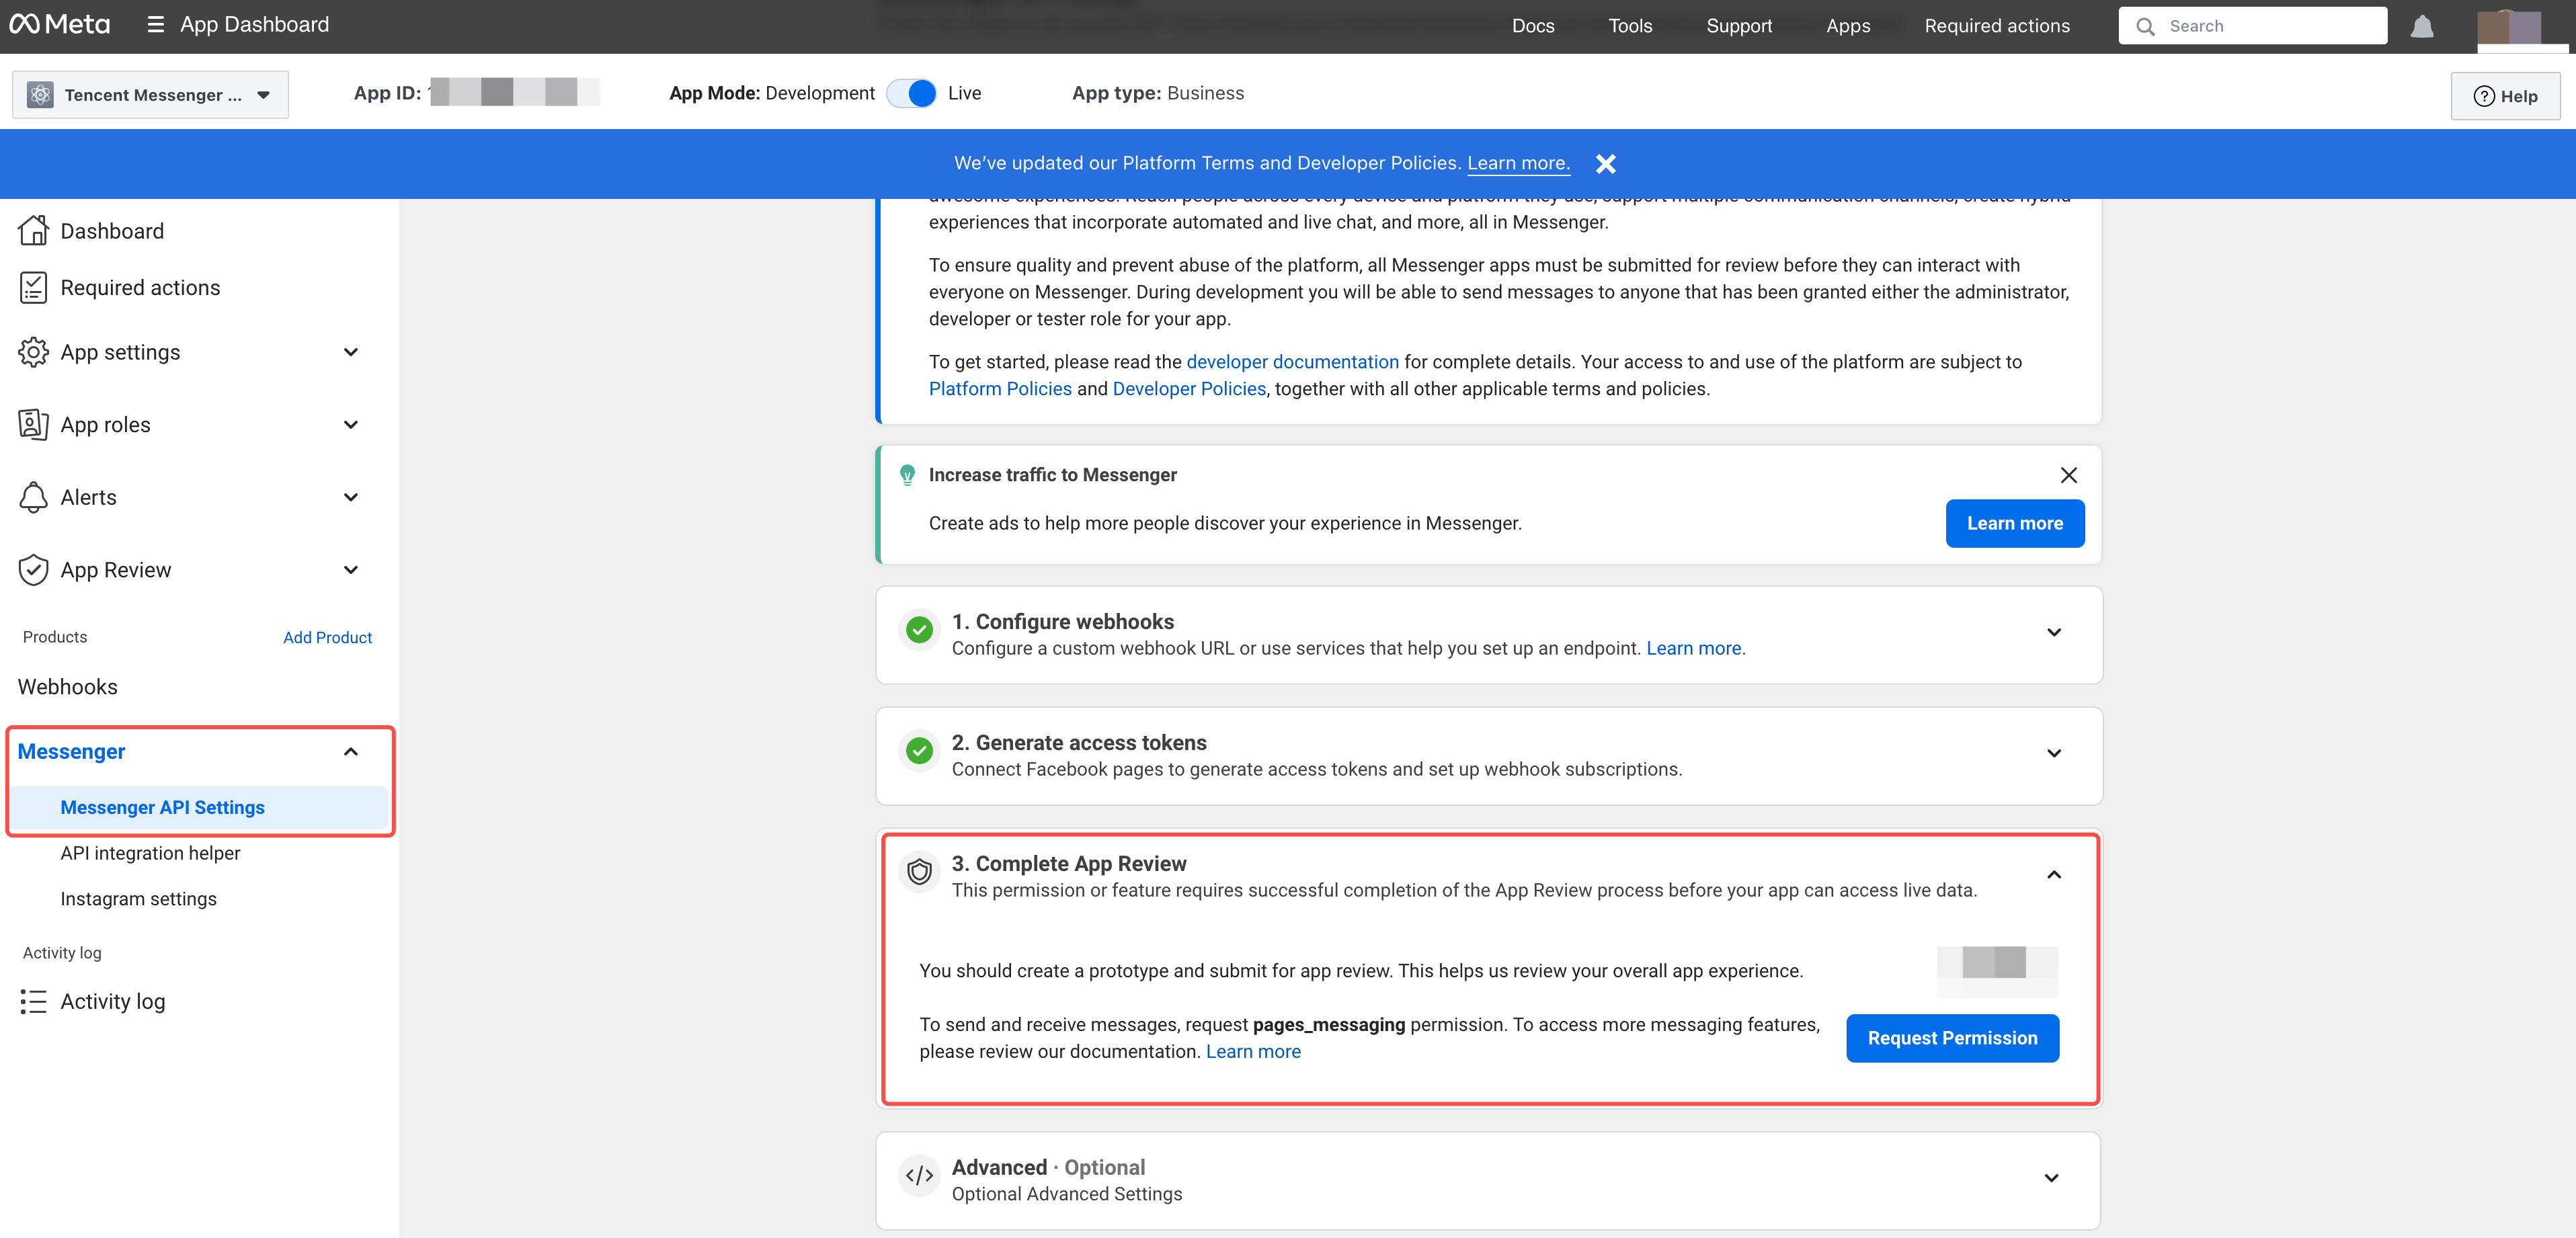Expand the Configure webhooks step
Viewport: 2576px width, 1238px height.
(x=2053, y=633)
